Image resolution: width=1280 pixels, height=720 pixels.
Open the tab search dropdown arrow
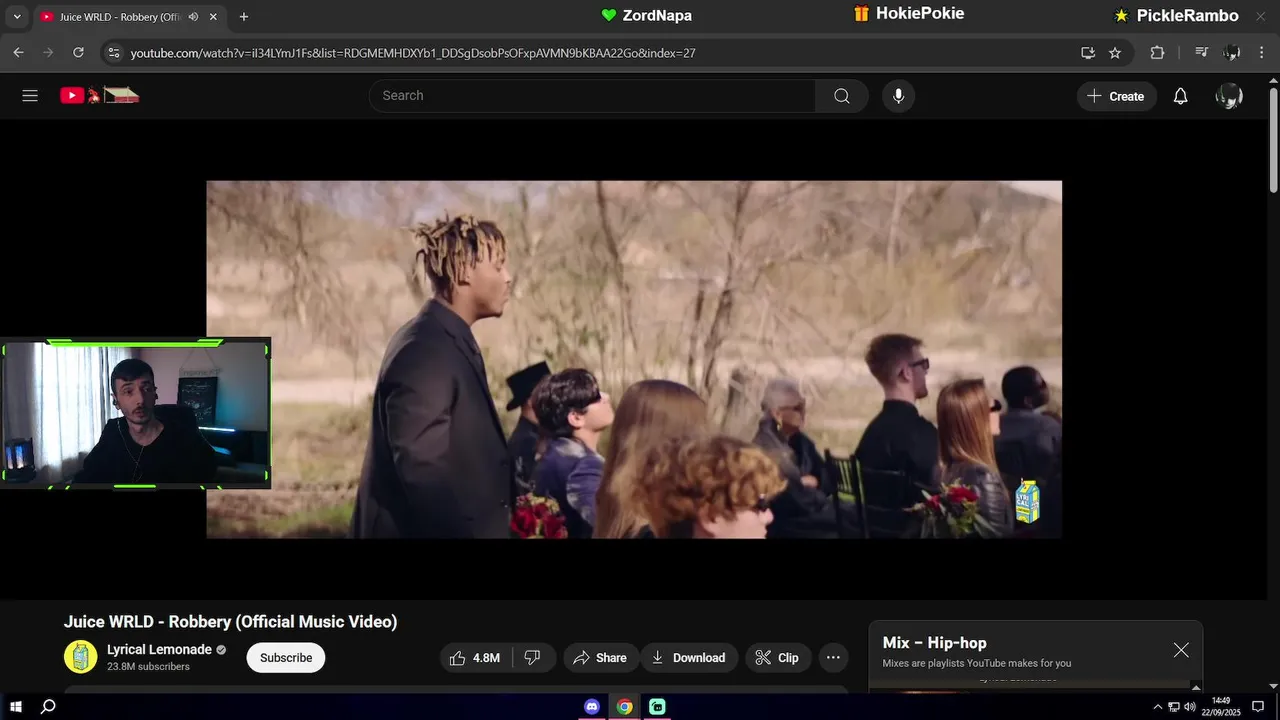coord(17,17)
